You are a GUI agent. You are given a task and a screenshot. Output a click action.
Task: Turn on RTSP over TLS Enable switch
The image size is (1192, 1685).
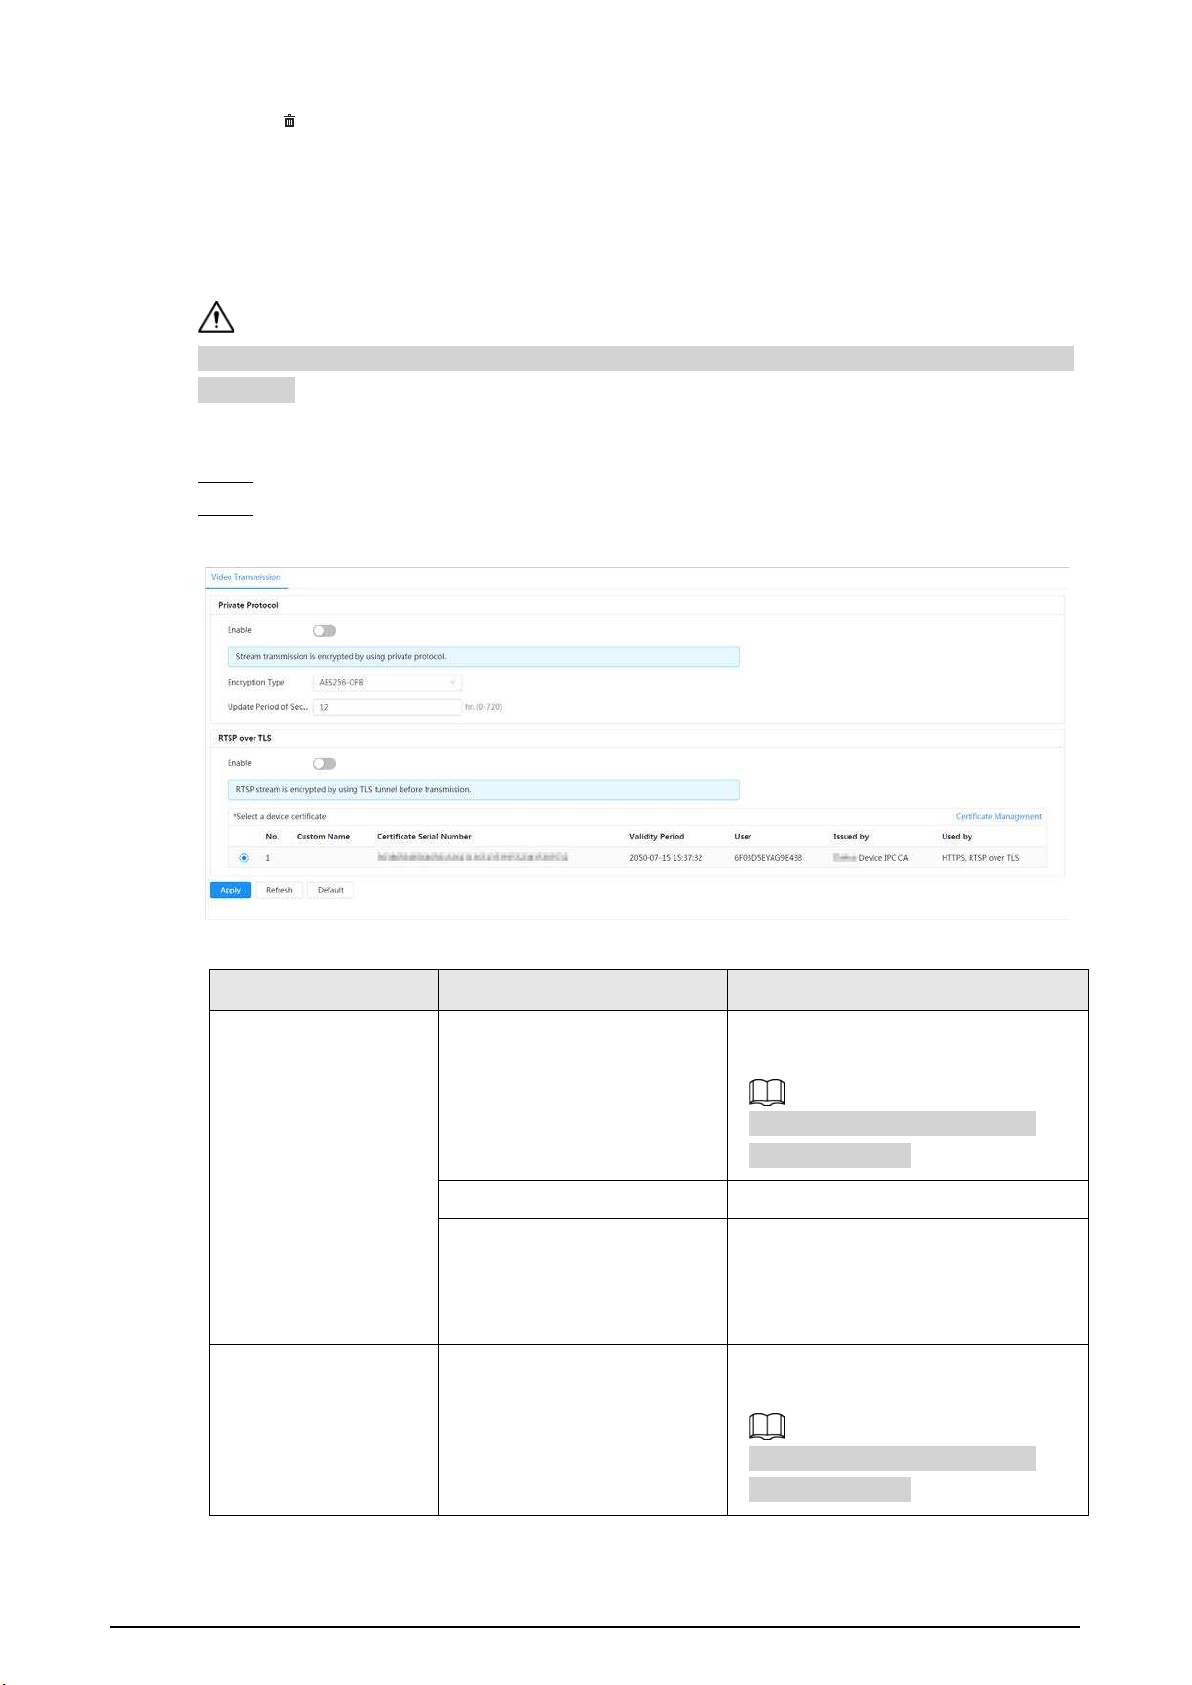tap(324, 764)
